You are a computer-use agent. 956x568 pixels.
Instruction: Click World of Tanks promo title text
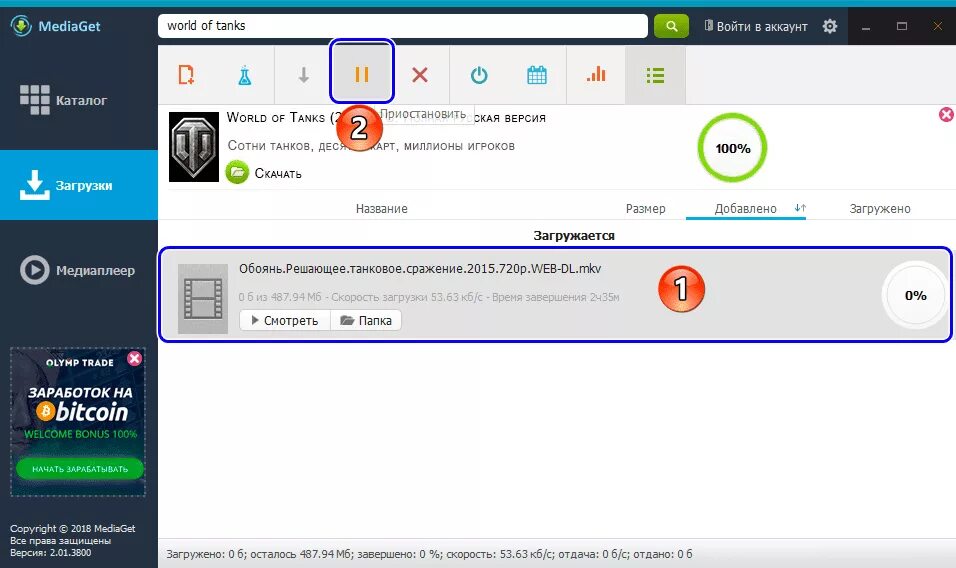386,118
